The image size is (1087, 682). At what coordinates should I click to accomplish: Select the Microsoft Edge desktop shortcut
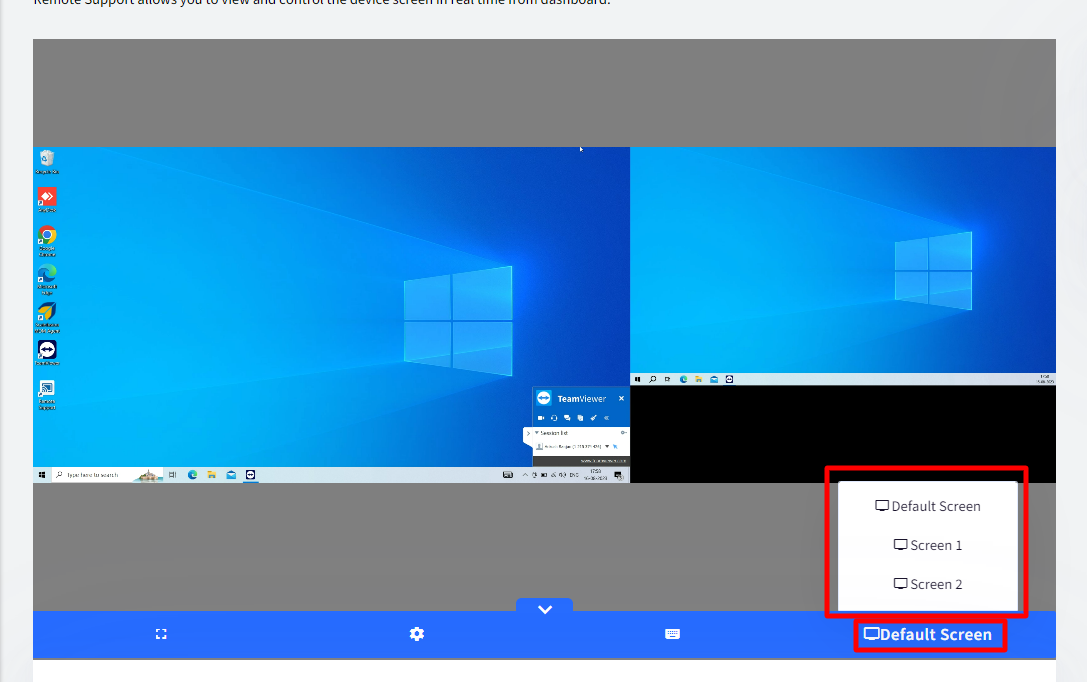(x=46, y=279)
